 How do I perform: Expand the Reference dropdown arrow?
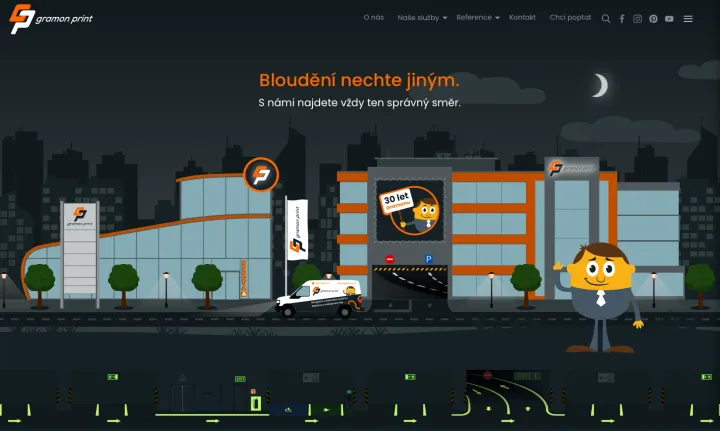497,18
